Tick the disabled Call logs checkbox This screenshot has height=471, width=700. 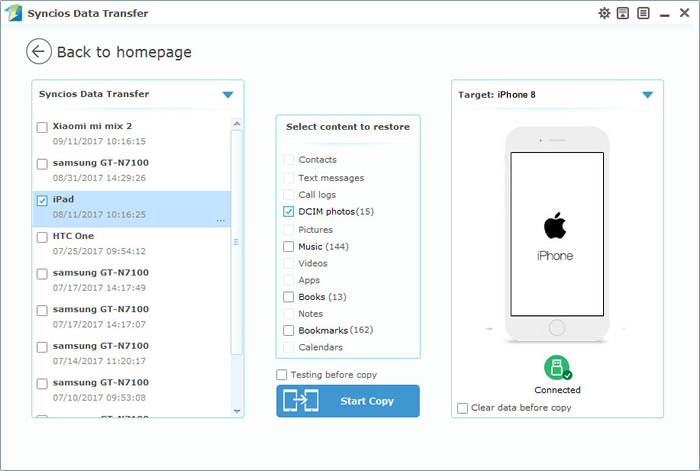[x=288, y=195]
